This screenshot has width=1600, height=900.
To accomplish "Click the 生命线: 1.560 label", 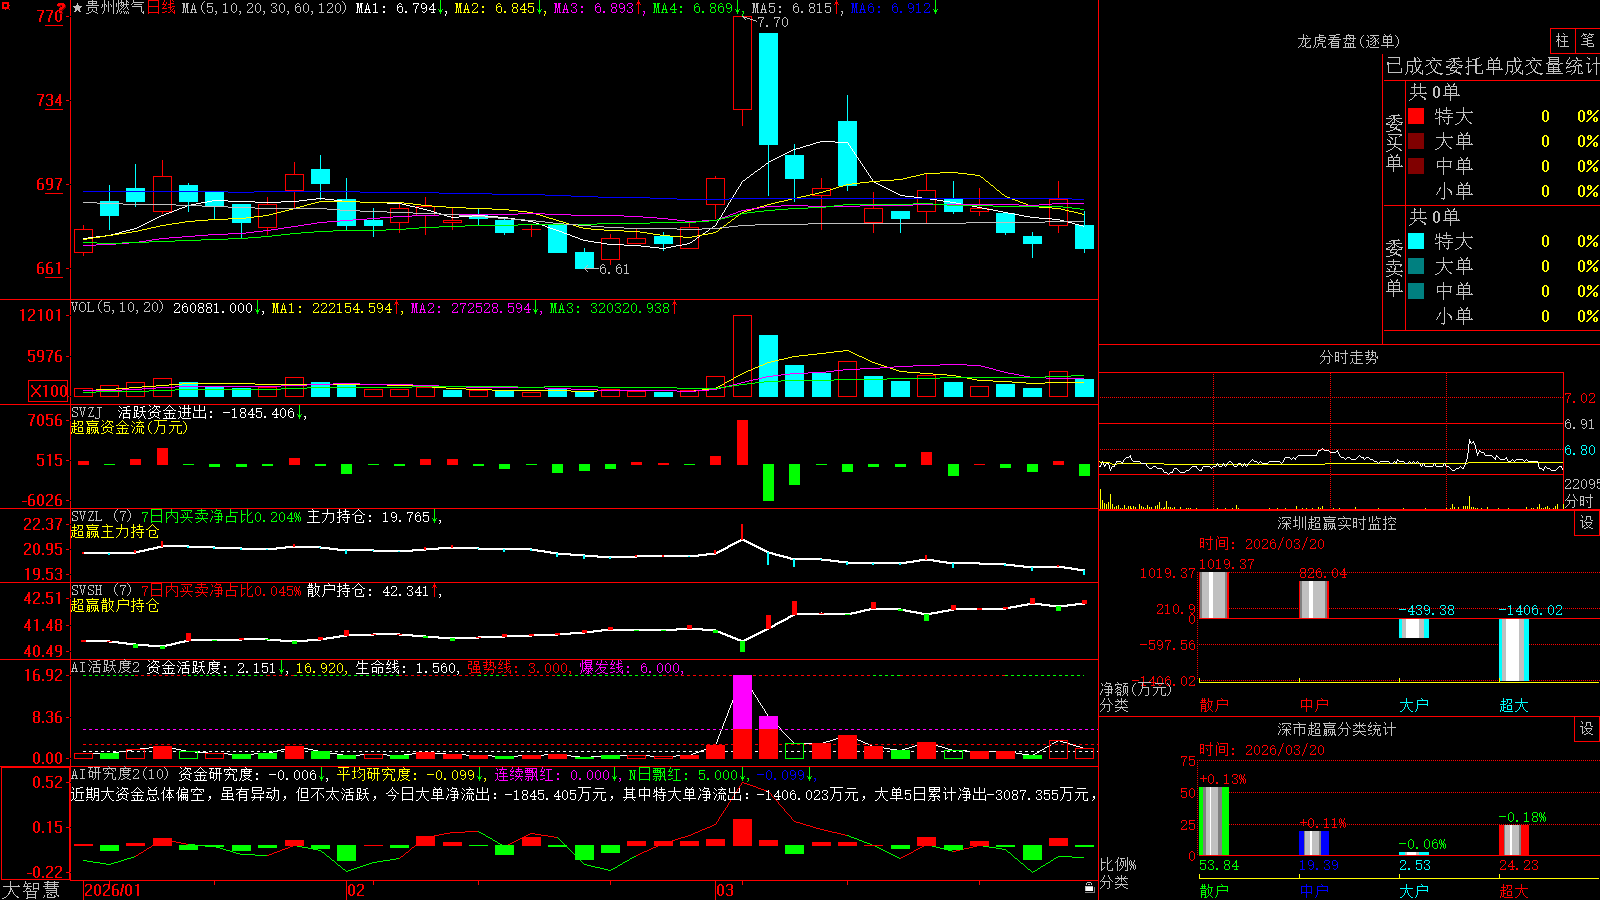I will tap(405, 668).
